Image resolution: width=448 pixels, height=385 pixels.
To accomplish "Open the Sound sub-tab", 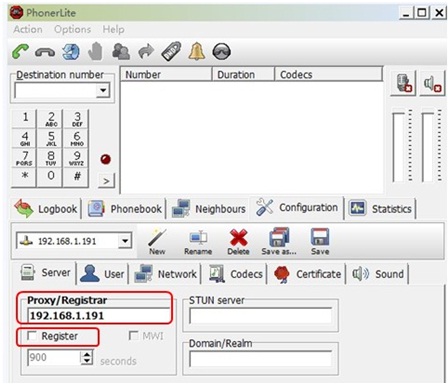I will pos(378,274).
